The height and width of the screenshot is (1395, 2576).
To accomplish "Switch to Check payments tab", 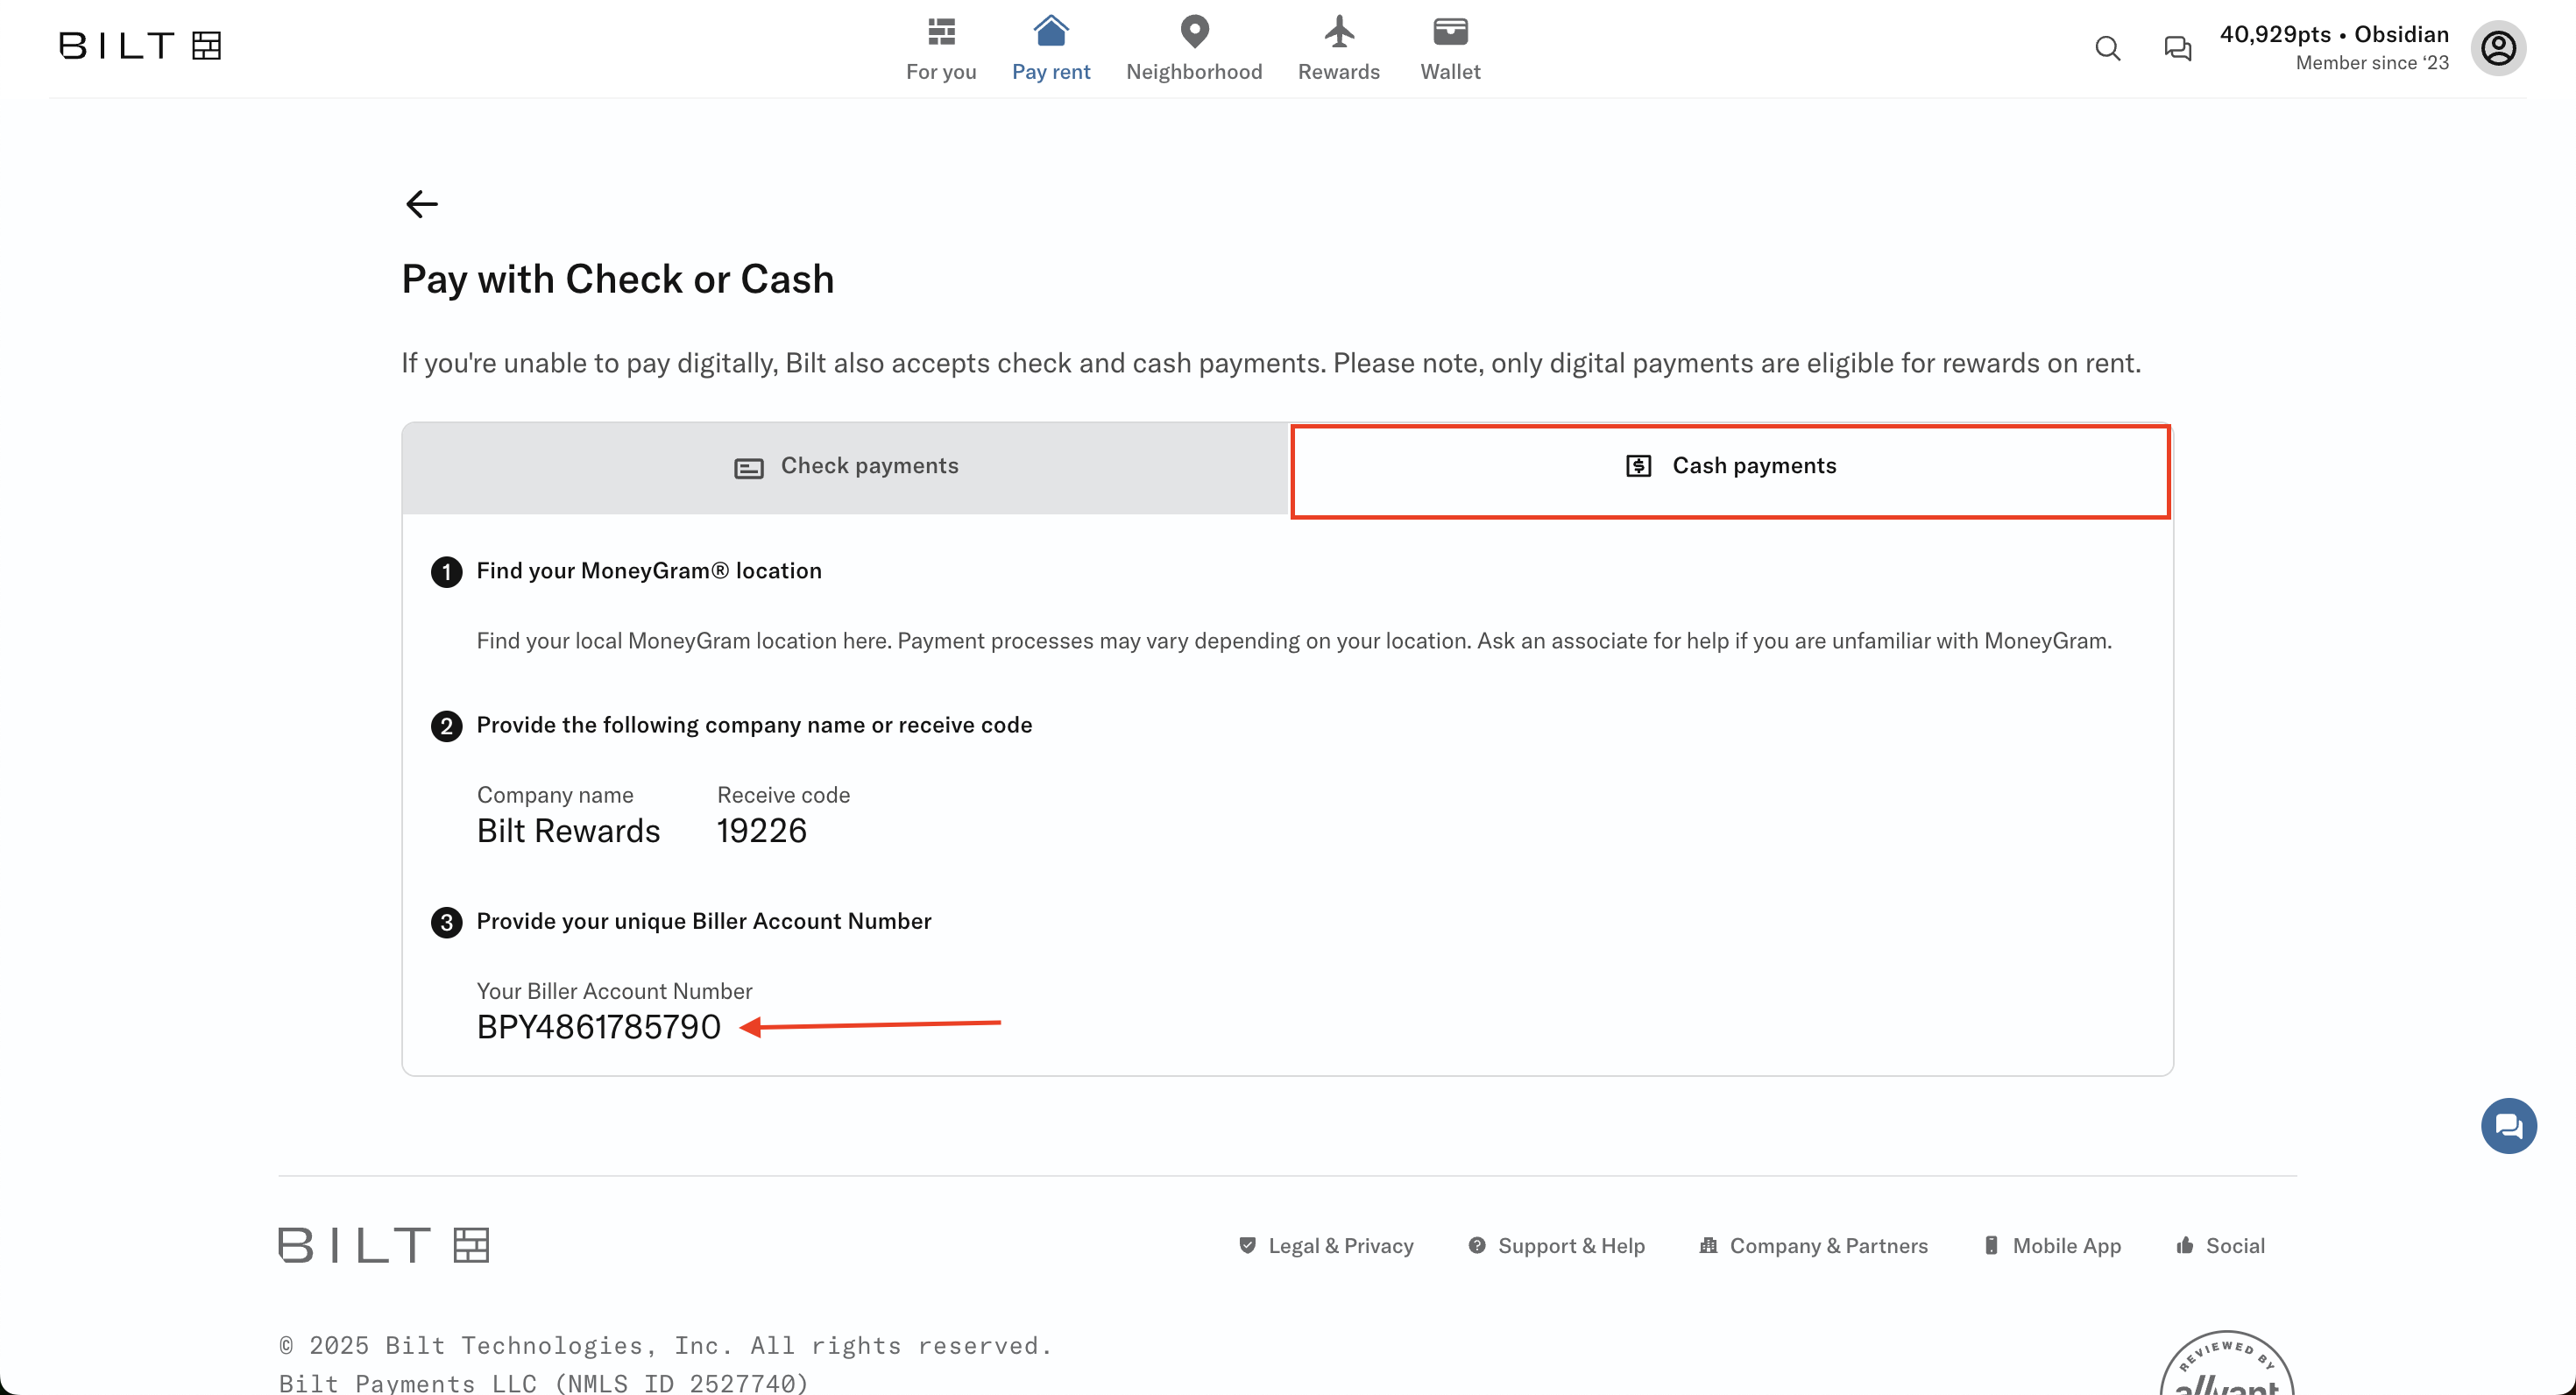I will [846, 467].
